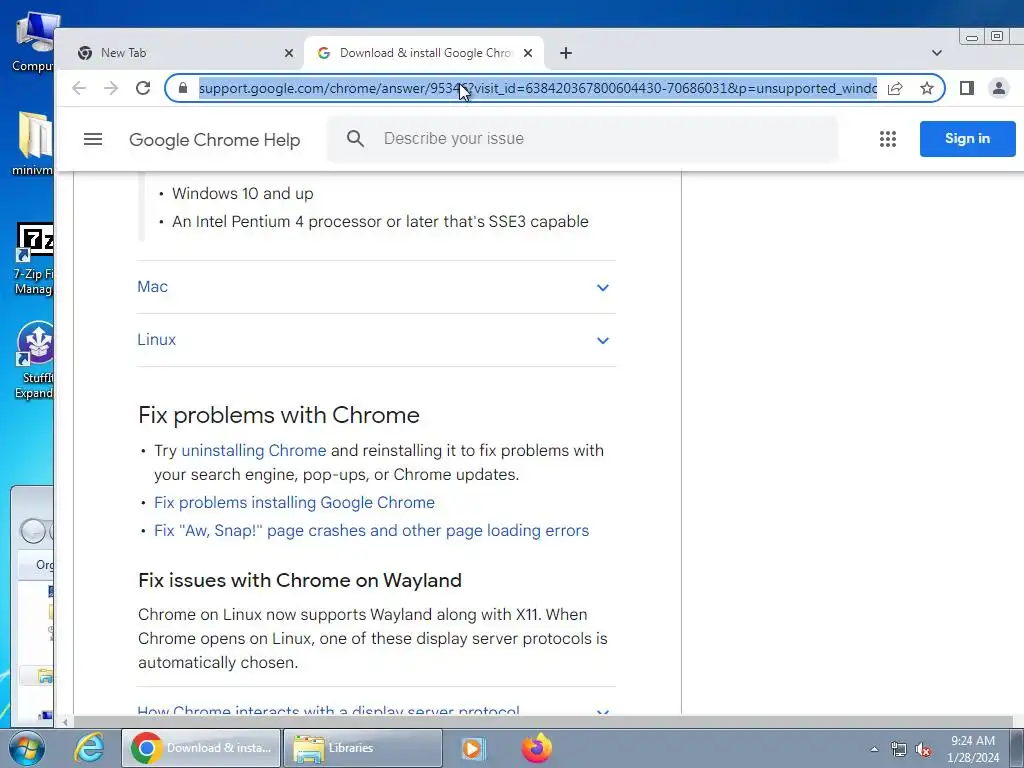
Task: Click the Fix problems with Chrome heading
Action: 279,415
